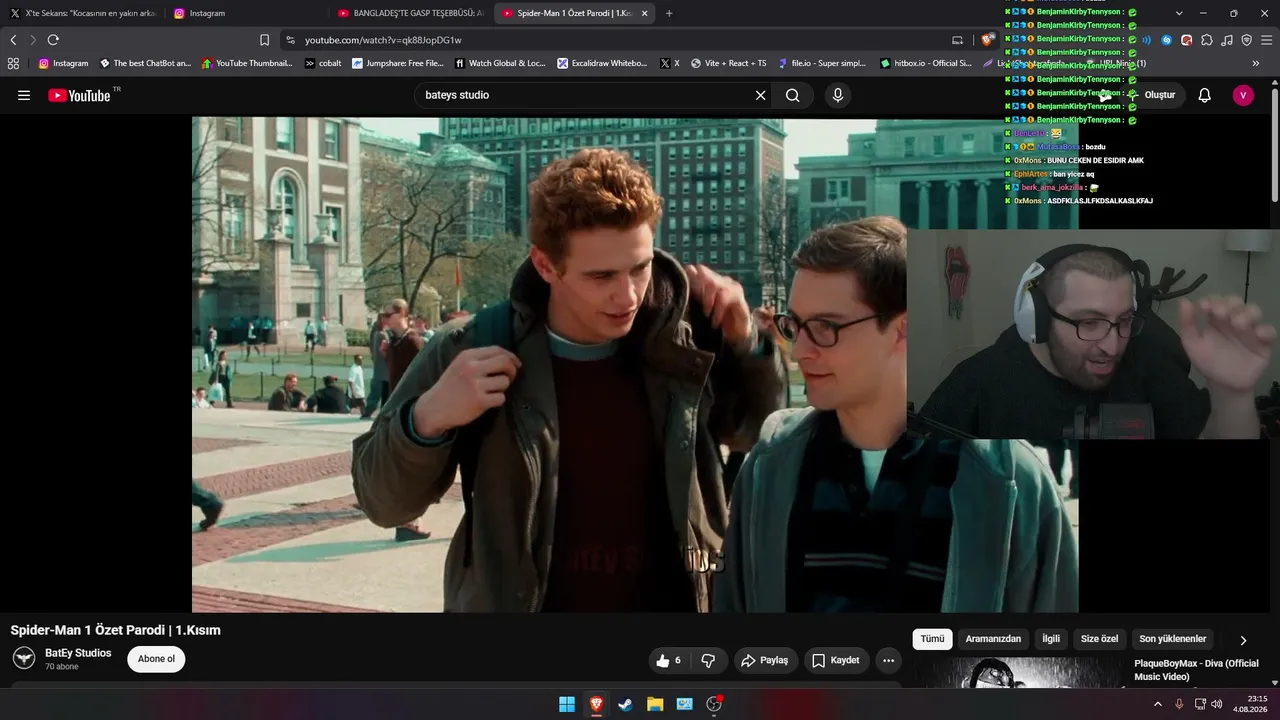This screenshot has width=1280, height=720.
Task: Switch to the BANGLADEŞ'TE GASP browser tab
Action: pos(411,13)
